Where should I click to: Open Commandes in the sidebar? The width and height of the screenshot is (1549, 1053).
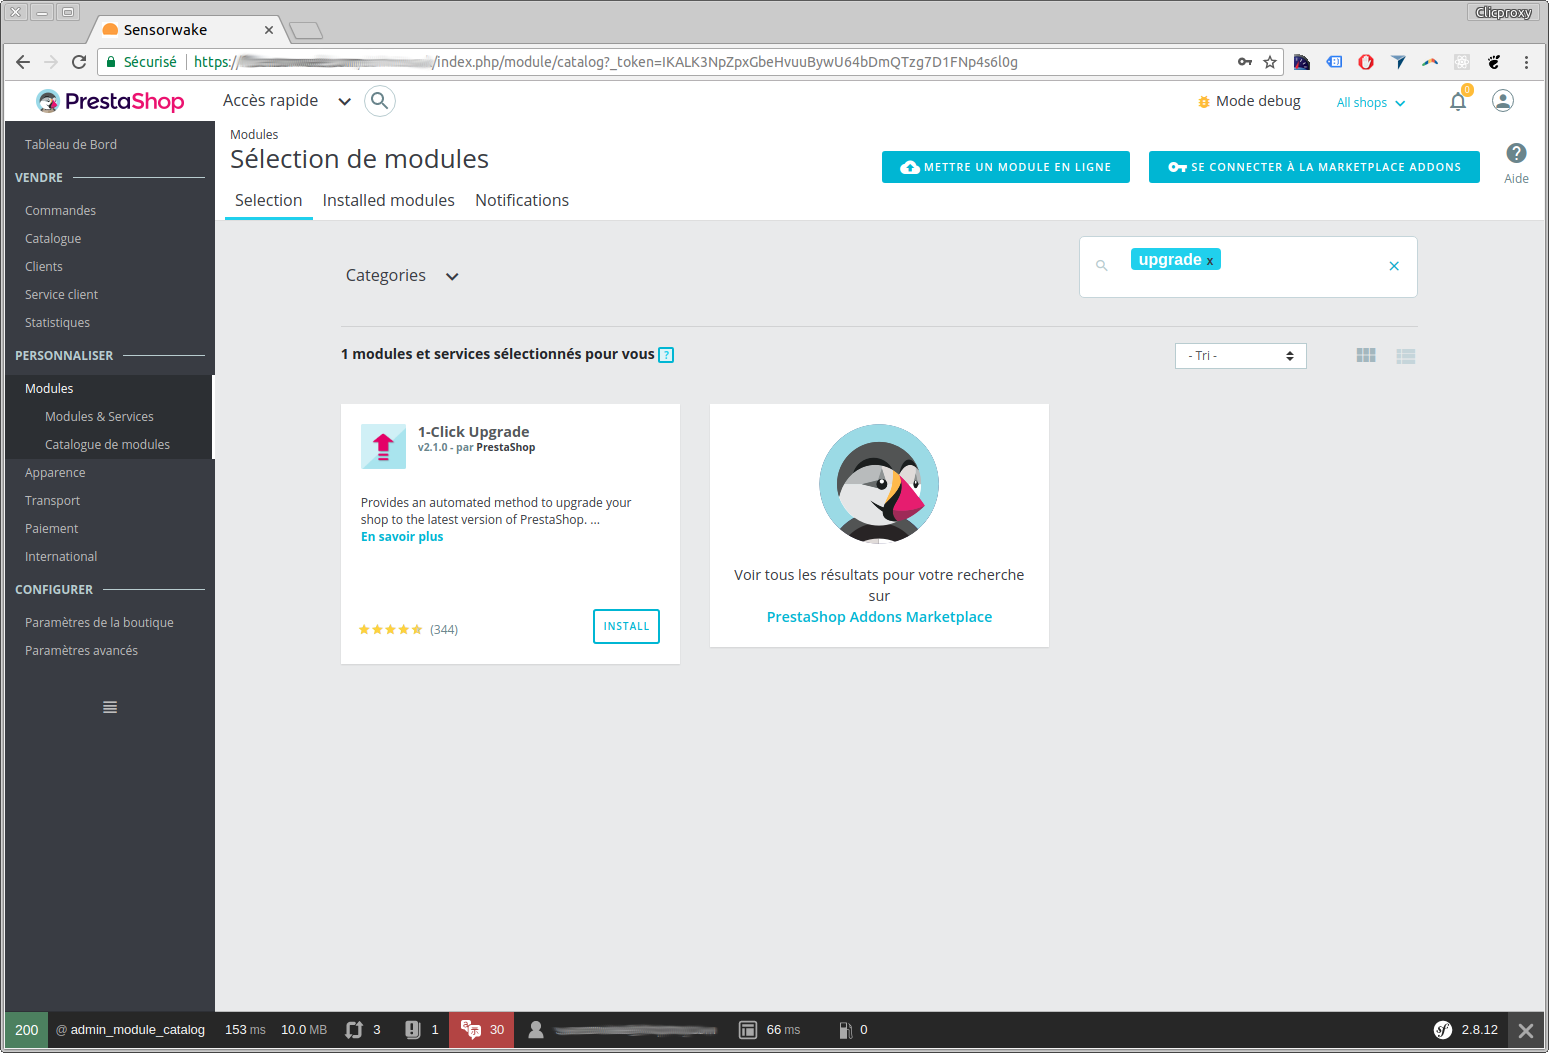click(60, 211)
